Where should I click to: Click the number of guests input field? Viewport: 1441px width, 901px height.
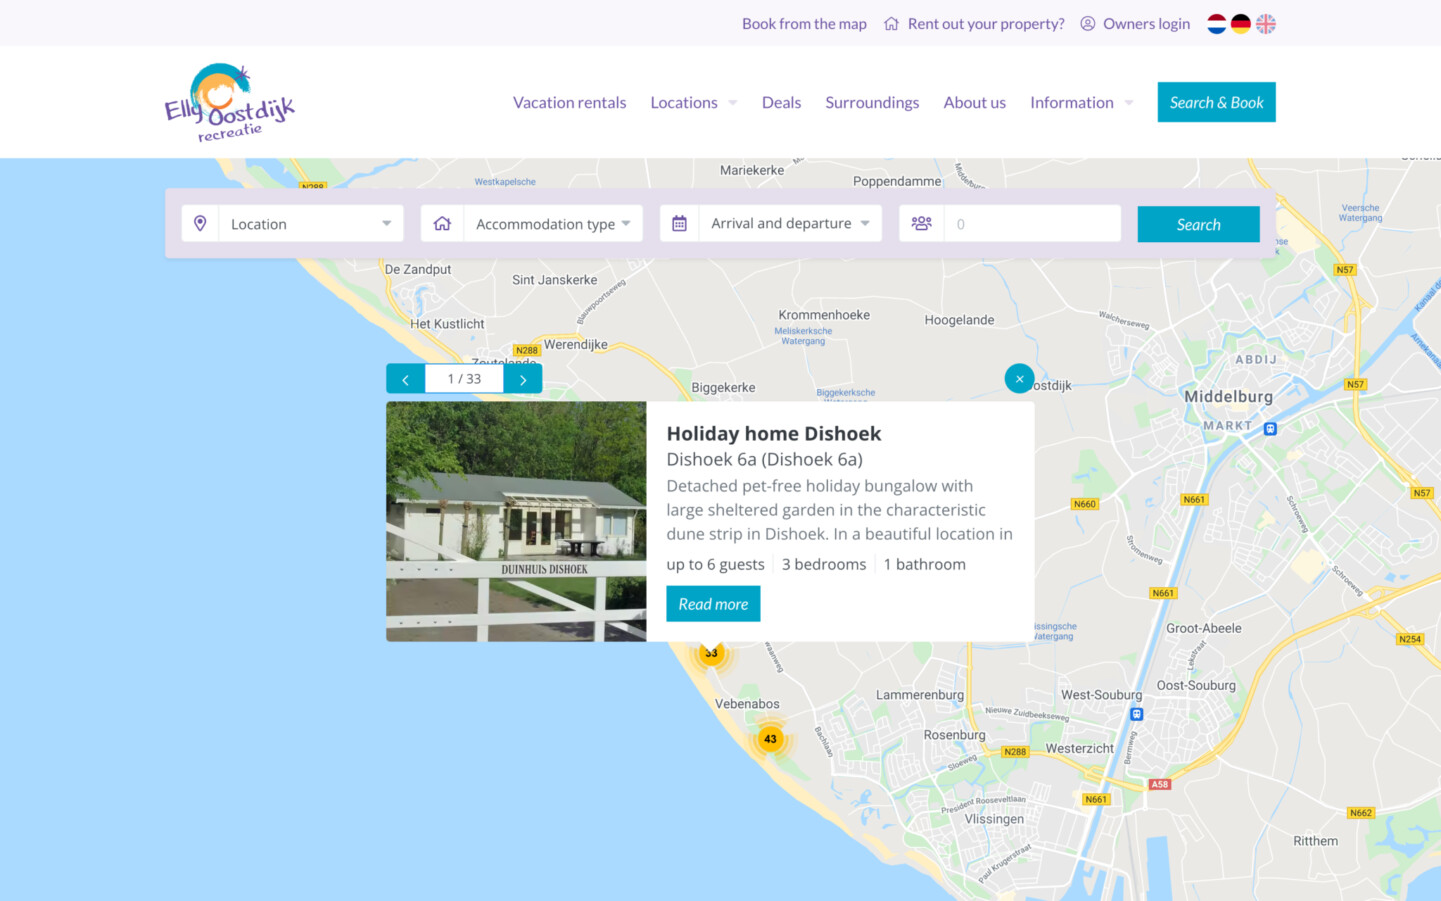tap(1032, 224)
